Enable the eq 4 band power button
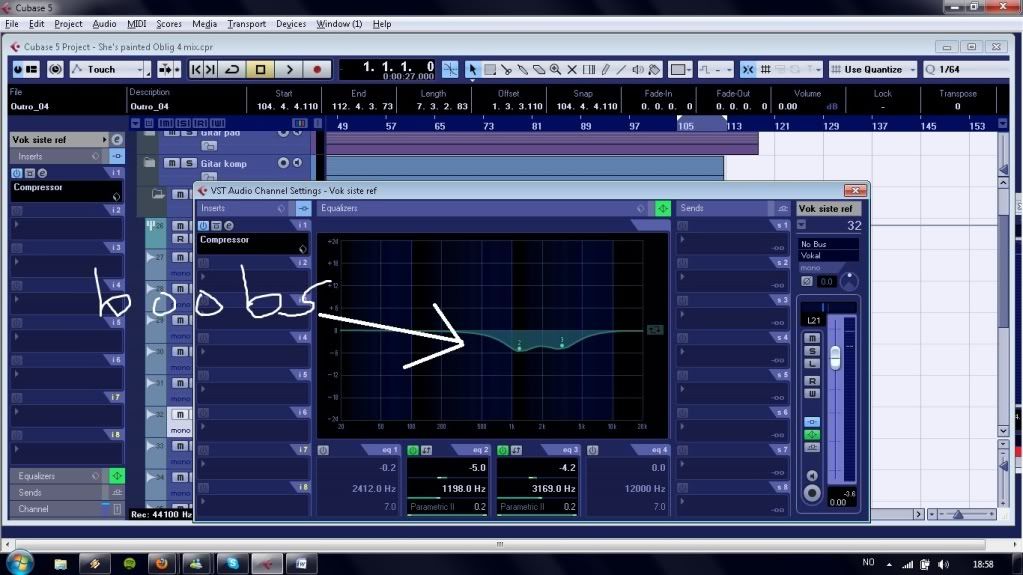 point(593,450)
